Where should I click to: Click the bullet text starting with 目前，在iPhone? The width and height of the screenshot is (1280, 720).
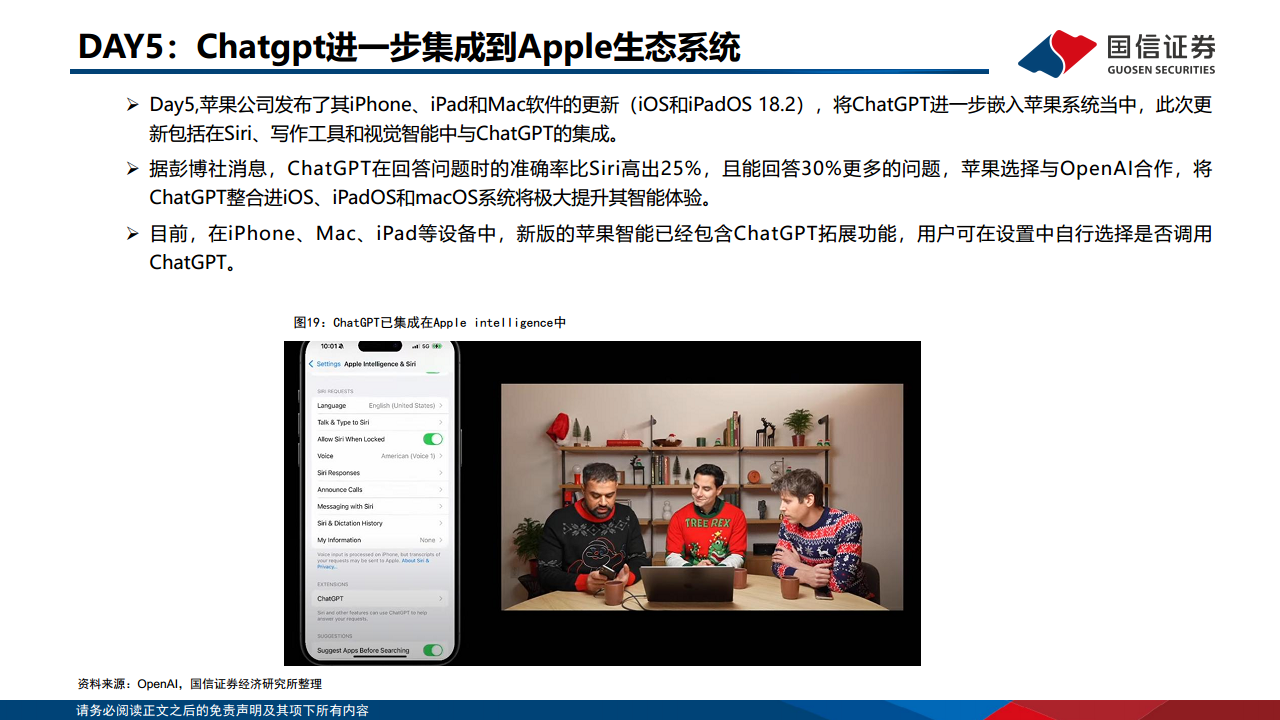pyautogui.click(x=681, y=248)
